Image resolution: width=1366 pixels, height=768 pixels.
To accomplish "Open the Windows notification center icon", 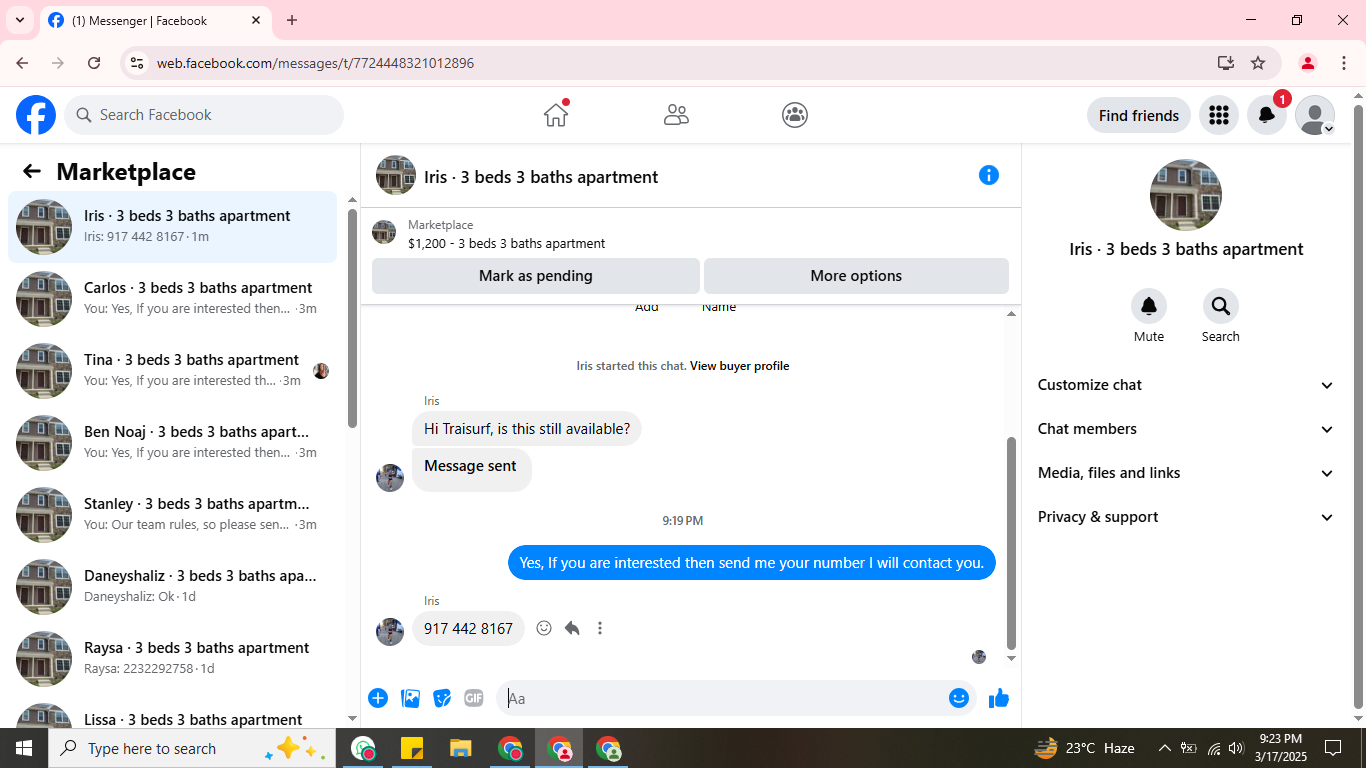I will tap(1333, 748).
